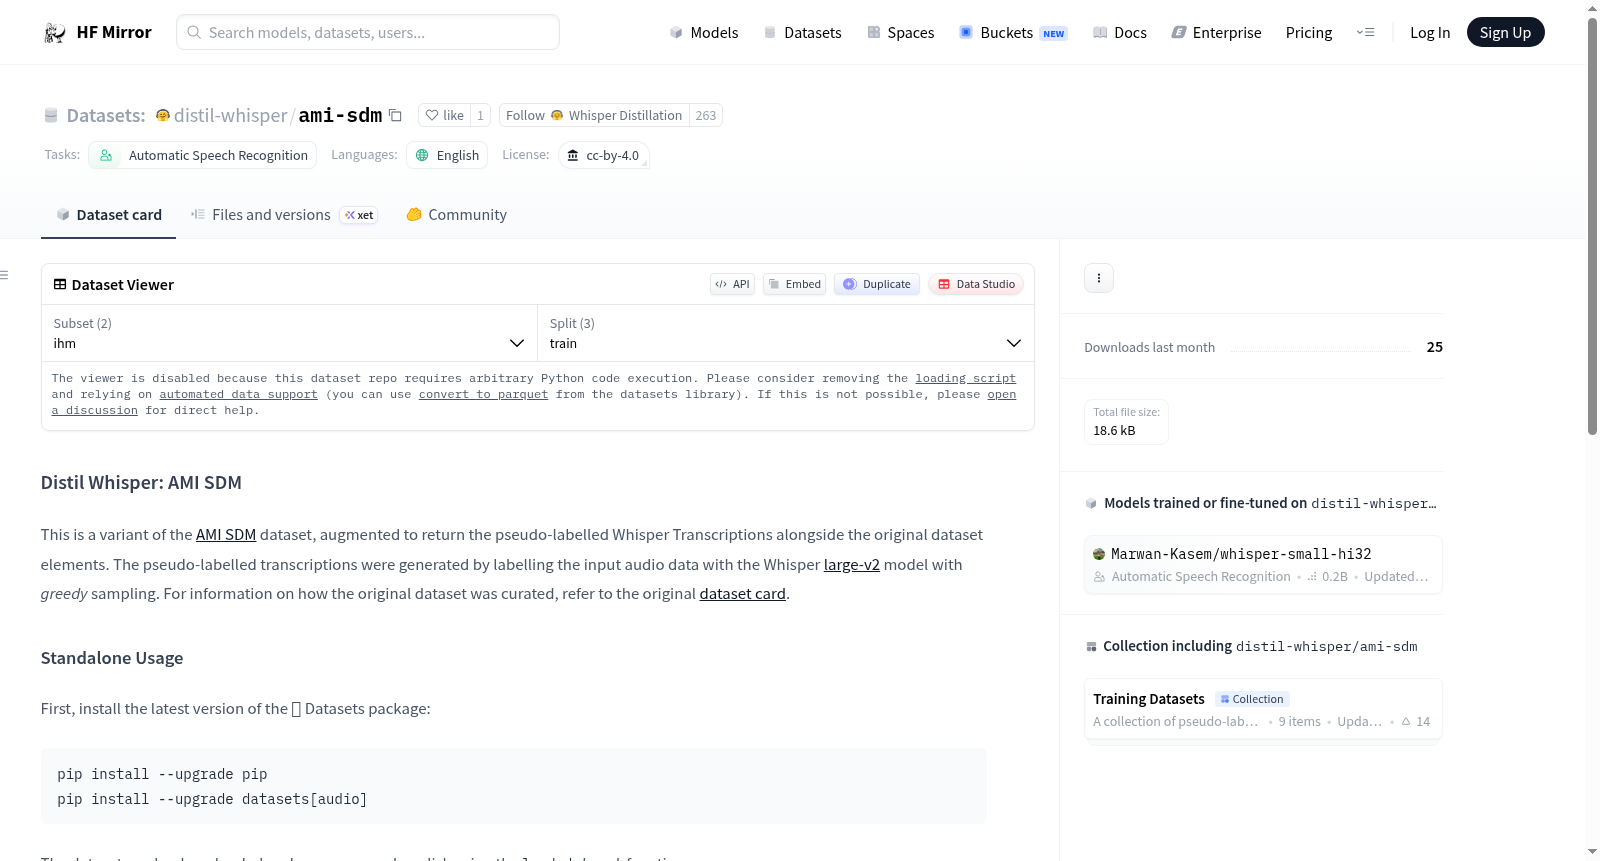Click the Sign Up button
1600x861 pixels.
[1505, 33]
